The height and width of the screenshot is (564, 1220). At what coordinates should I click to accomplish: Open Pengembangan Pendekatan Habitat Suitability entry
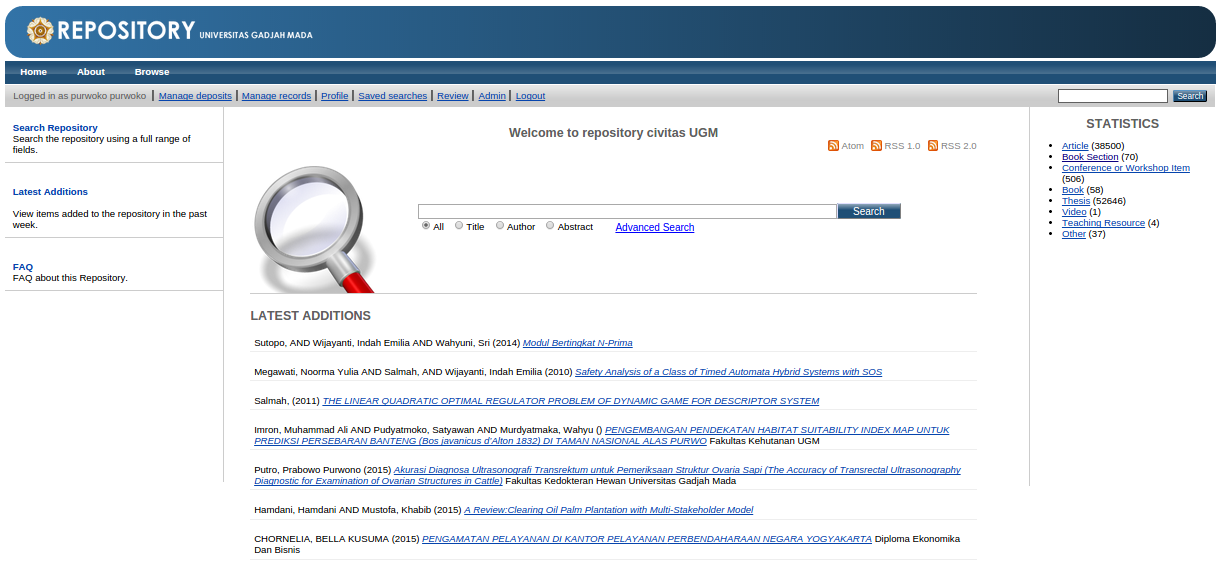pyautogui.click(x=602, y=435)
